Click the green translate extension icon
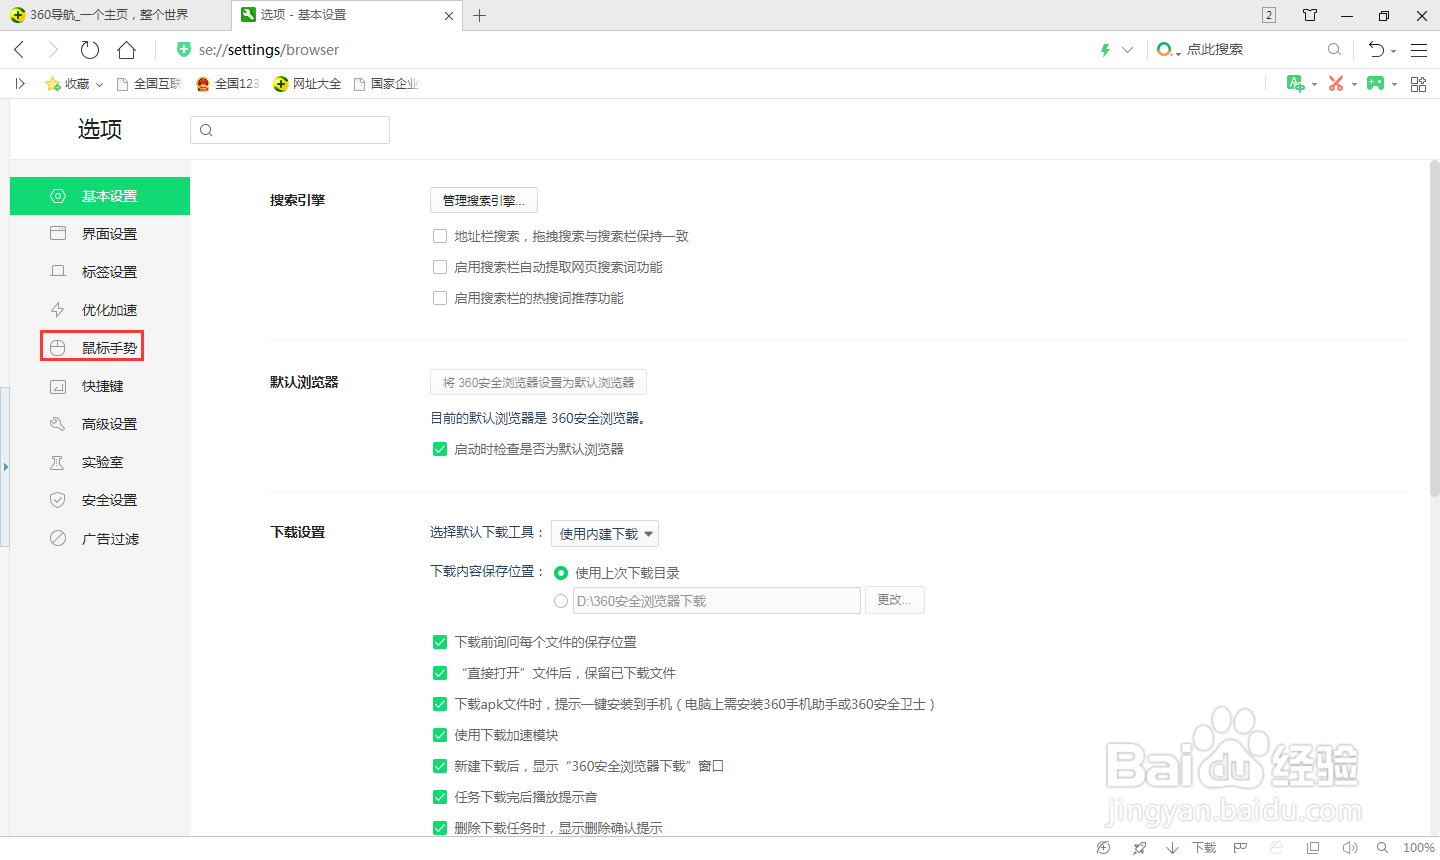 point(1295,84)
